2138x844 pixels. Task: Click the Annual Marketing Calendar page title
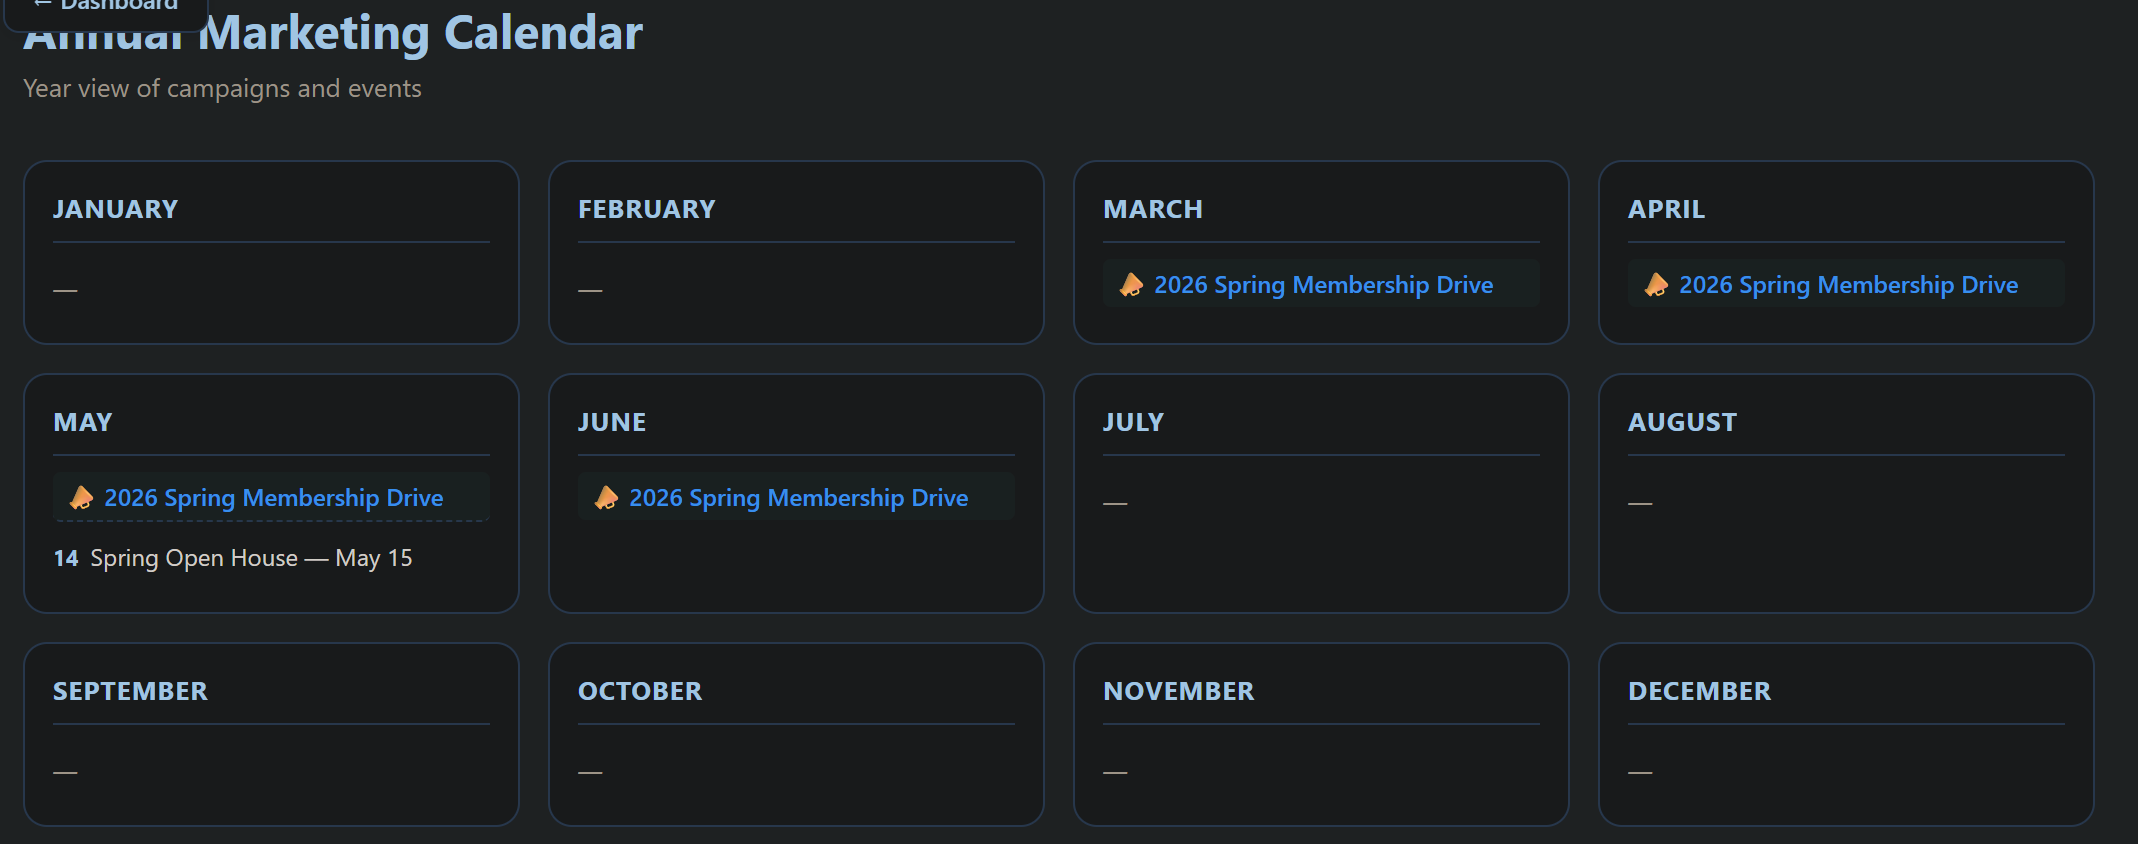[x=333, y=33]
